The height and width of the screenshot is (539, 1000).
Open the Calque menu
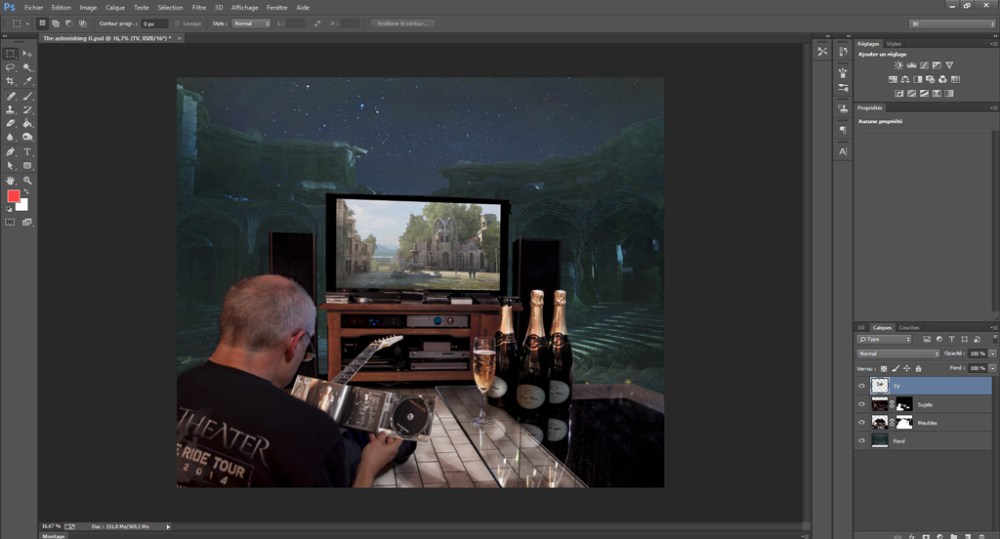(115, 7)
